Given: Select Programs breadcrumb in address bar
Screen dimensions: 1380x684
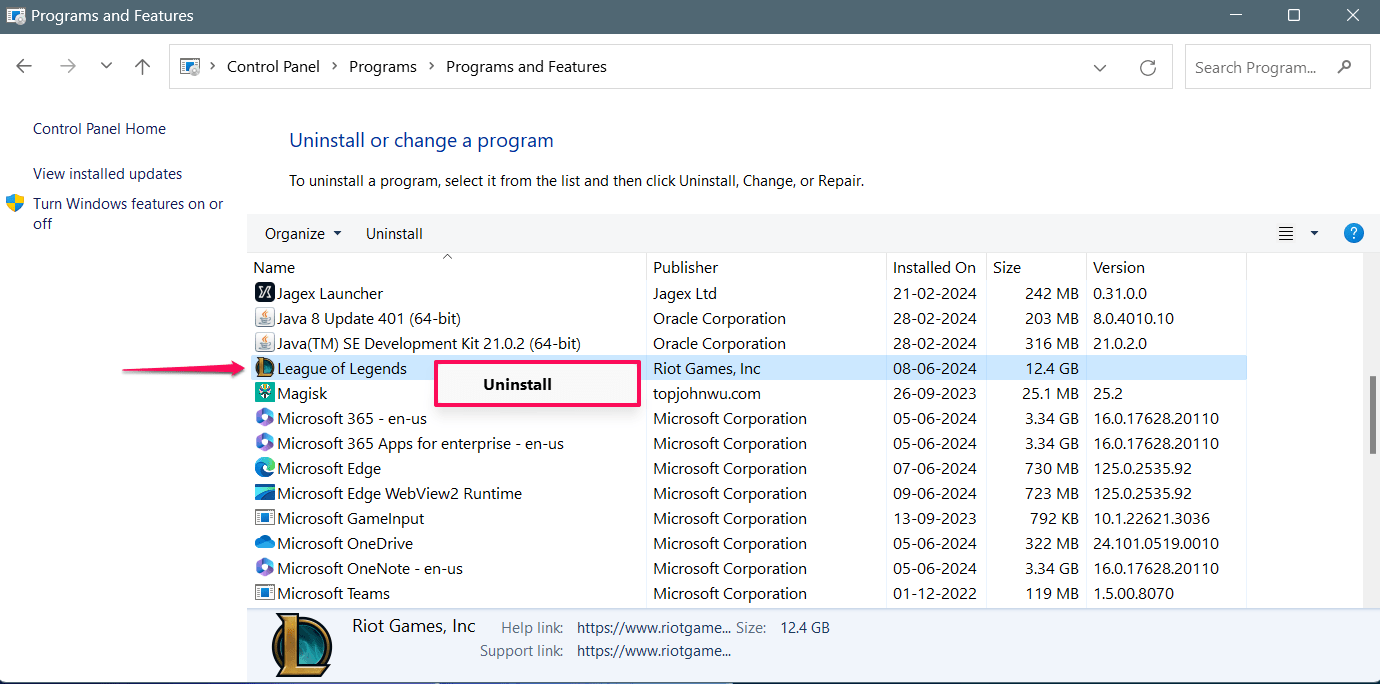Looking at the screenshot, I should pos(382,67).
